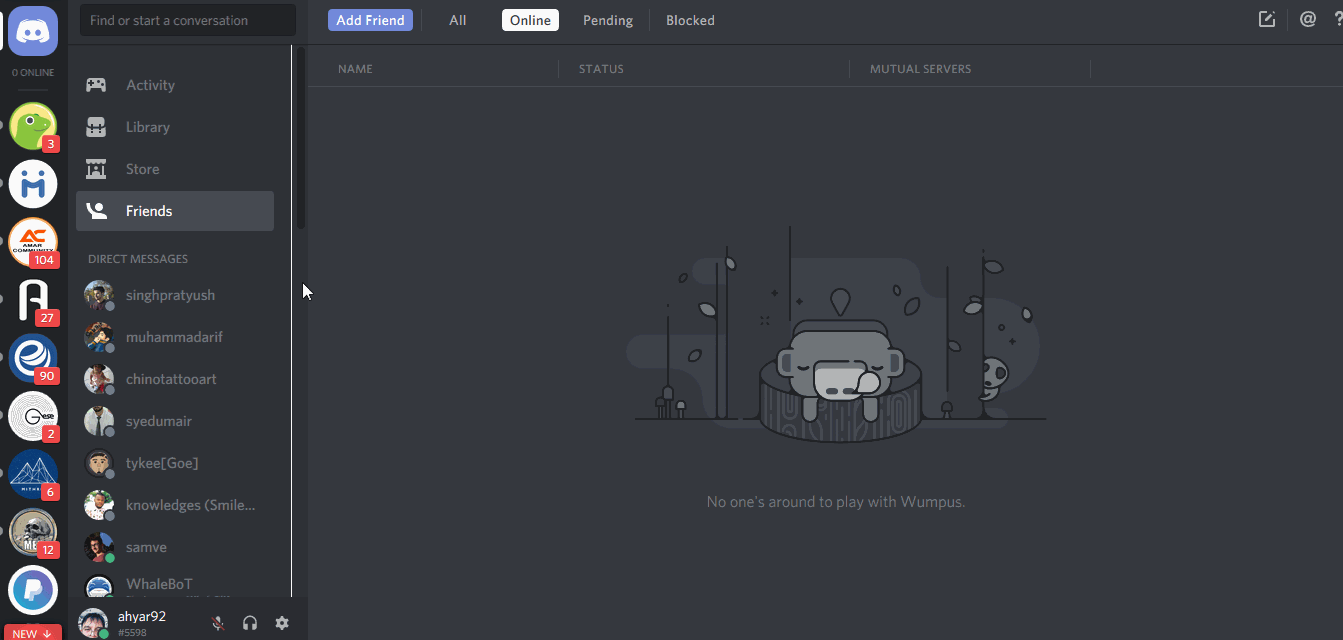Select the Friends section label
The image size is (1343, 640).
(x=149, y=211)
